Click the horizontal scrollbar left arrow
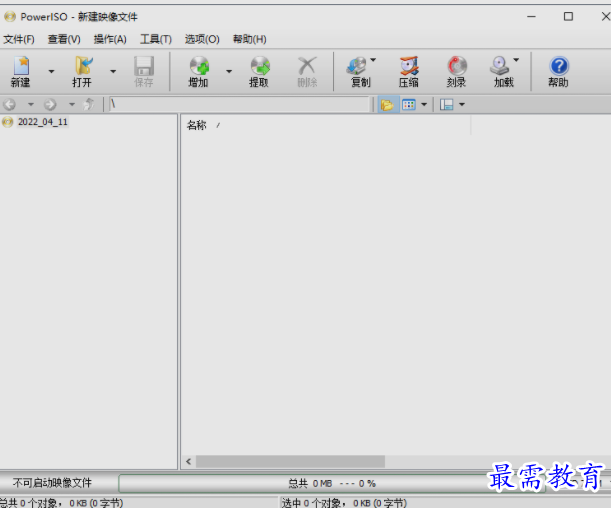611x508 pixels. (x=189, y=462)
